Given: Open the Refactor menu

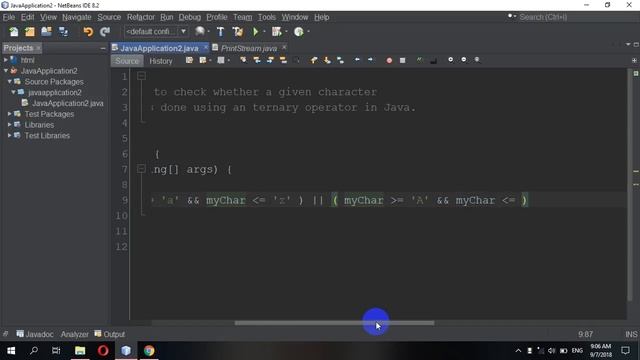Looking at the screenshot, I should coord(140,17).
